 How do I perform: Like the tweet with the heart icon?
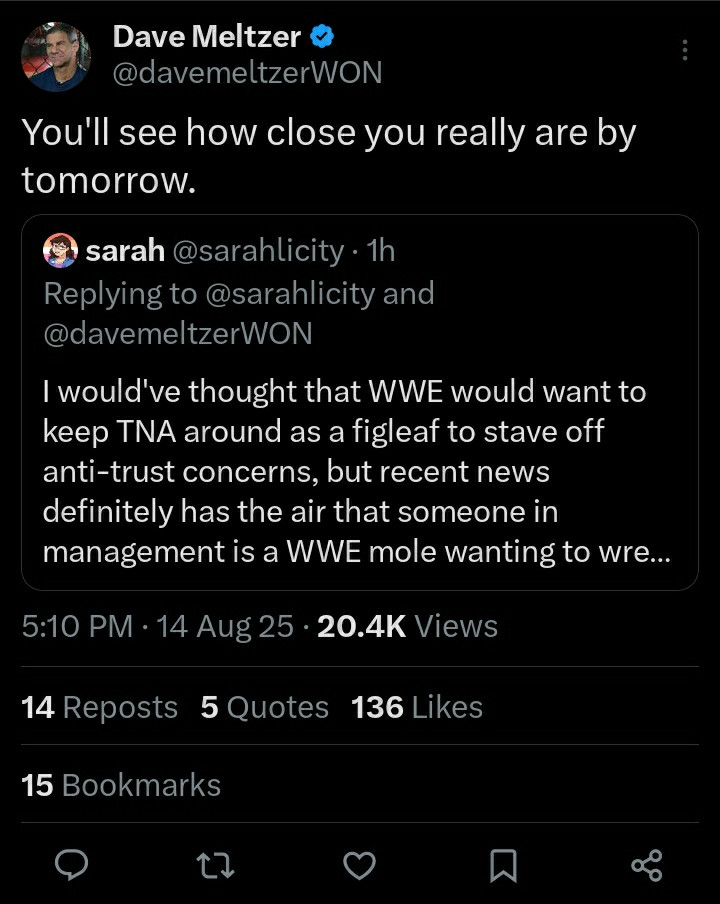pyautogui.click(x=360, y=864)
